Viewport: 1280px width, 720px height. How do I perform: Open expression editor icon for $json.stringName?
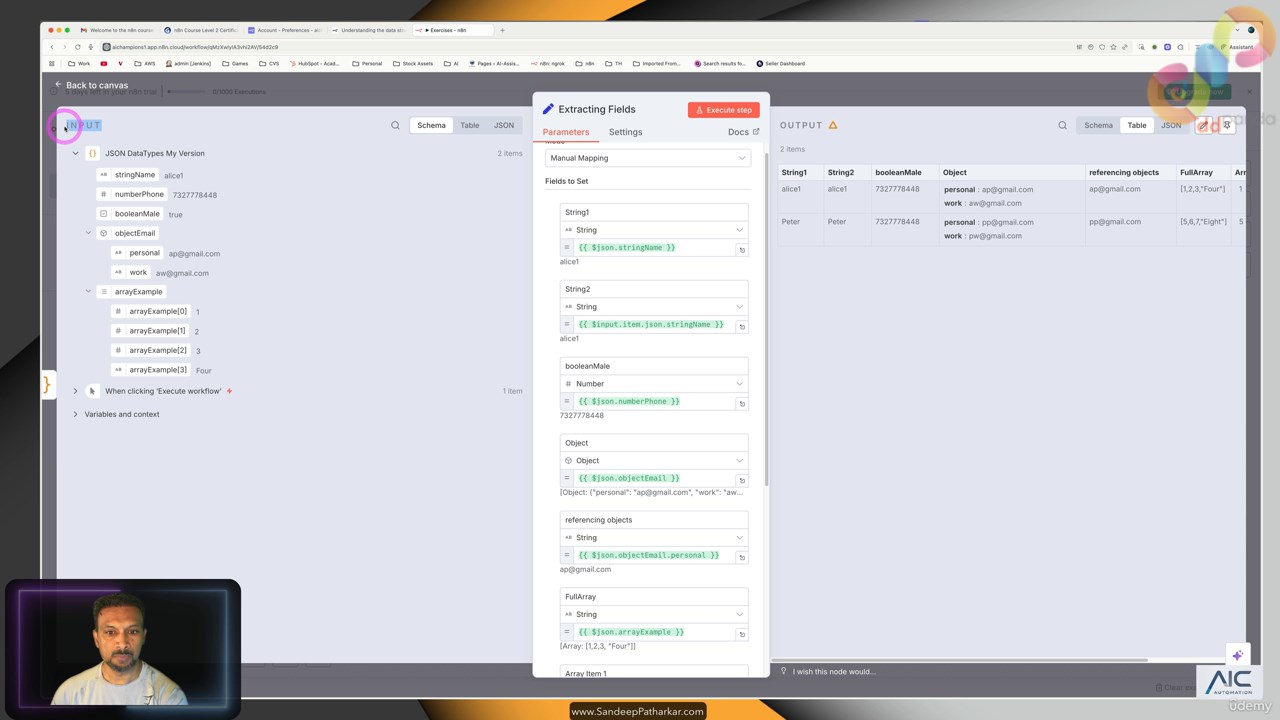742,249
